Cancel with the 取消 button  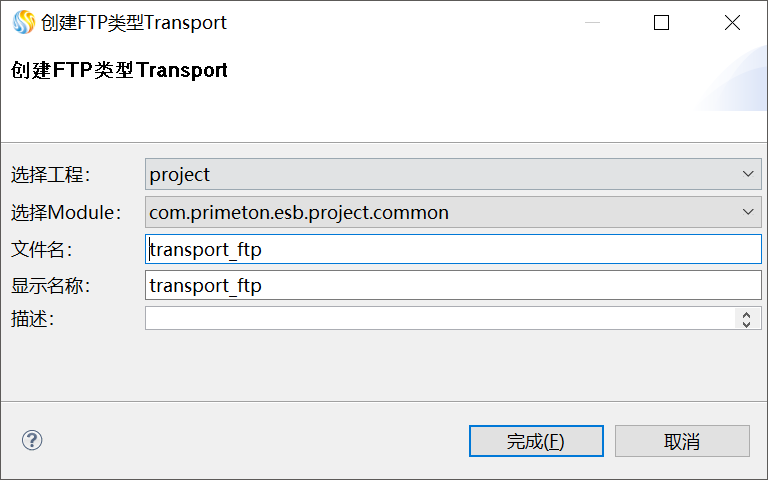tap(682, 441)
